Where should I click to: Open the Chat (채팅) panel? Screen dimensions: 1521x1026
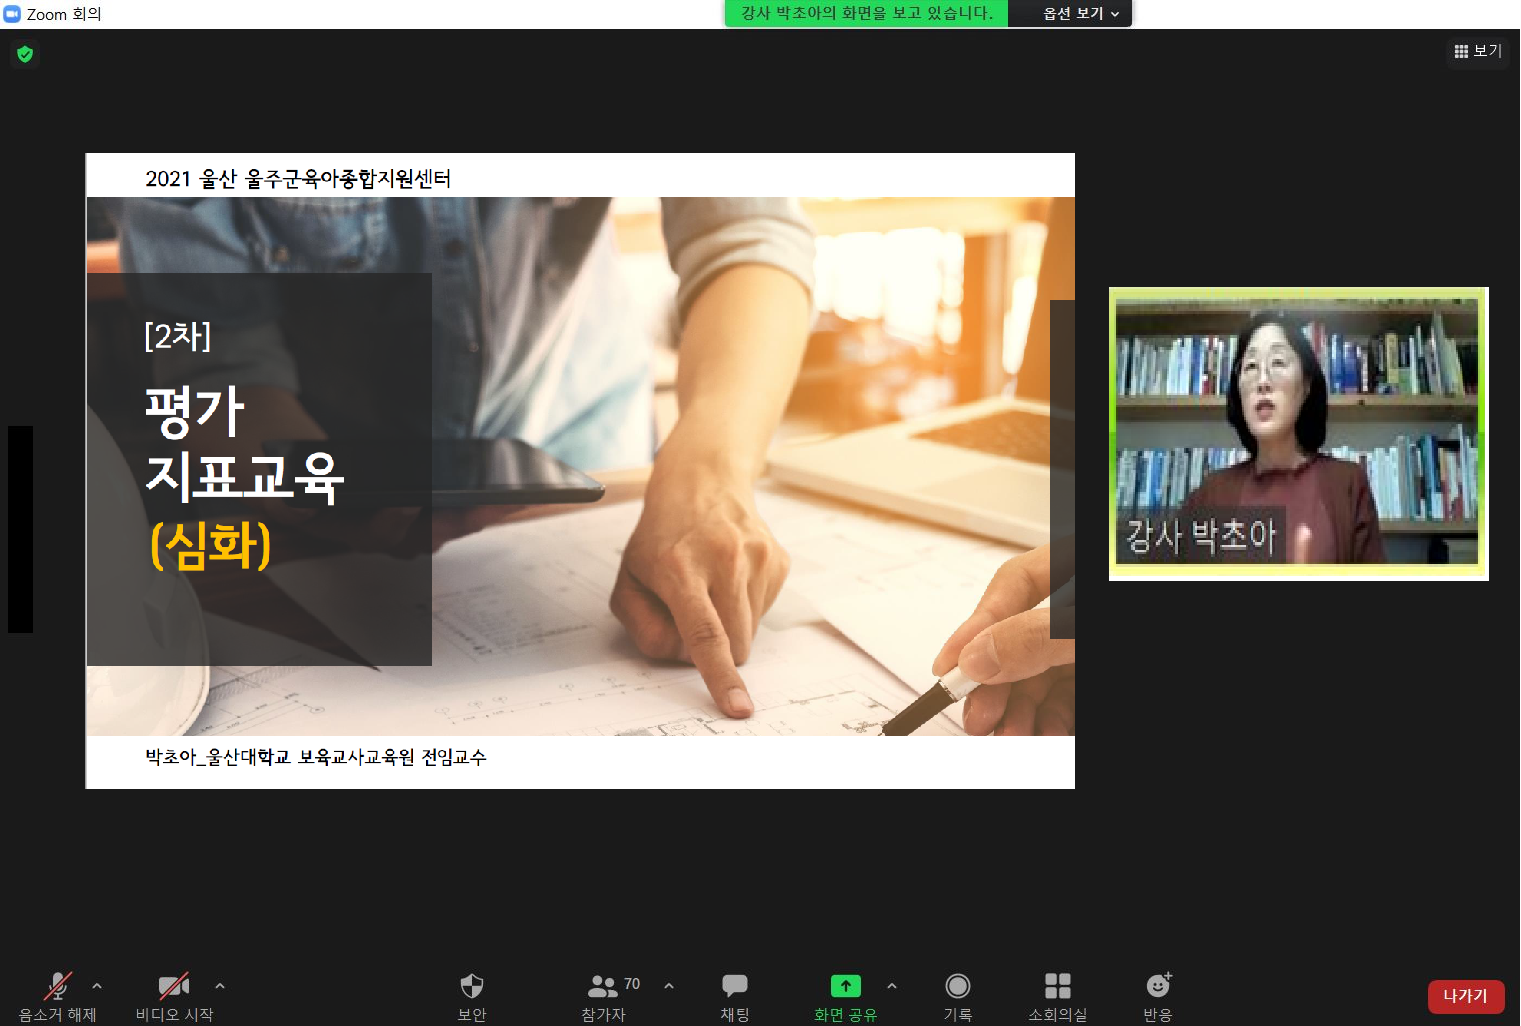pyautogui.click(x=735, y=996)
